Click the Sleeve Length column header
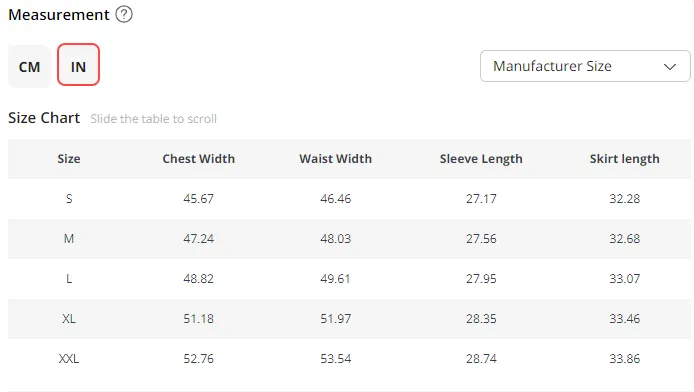 point(481,159)
